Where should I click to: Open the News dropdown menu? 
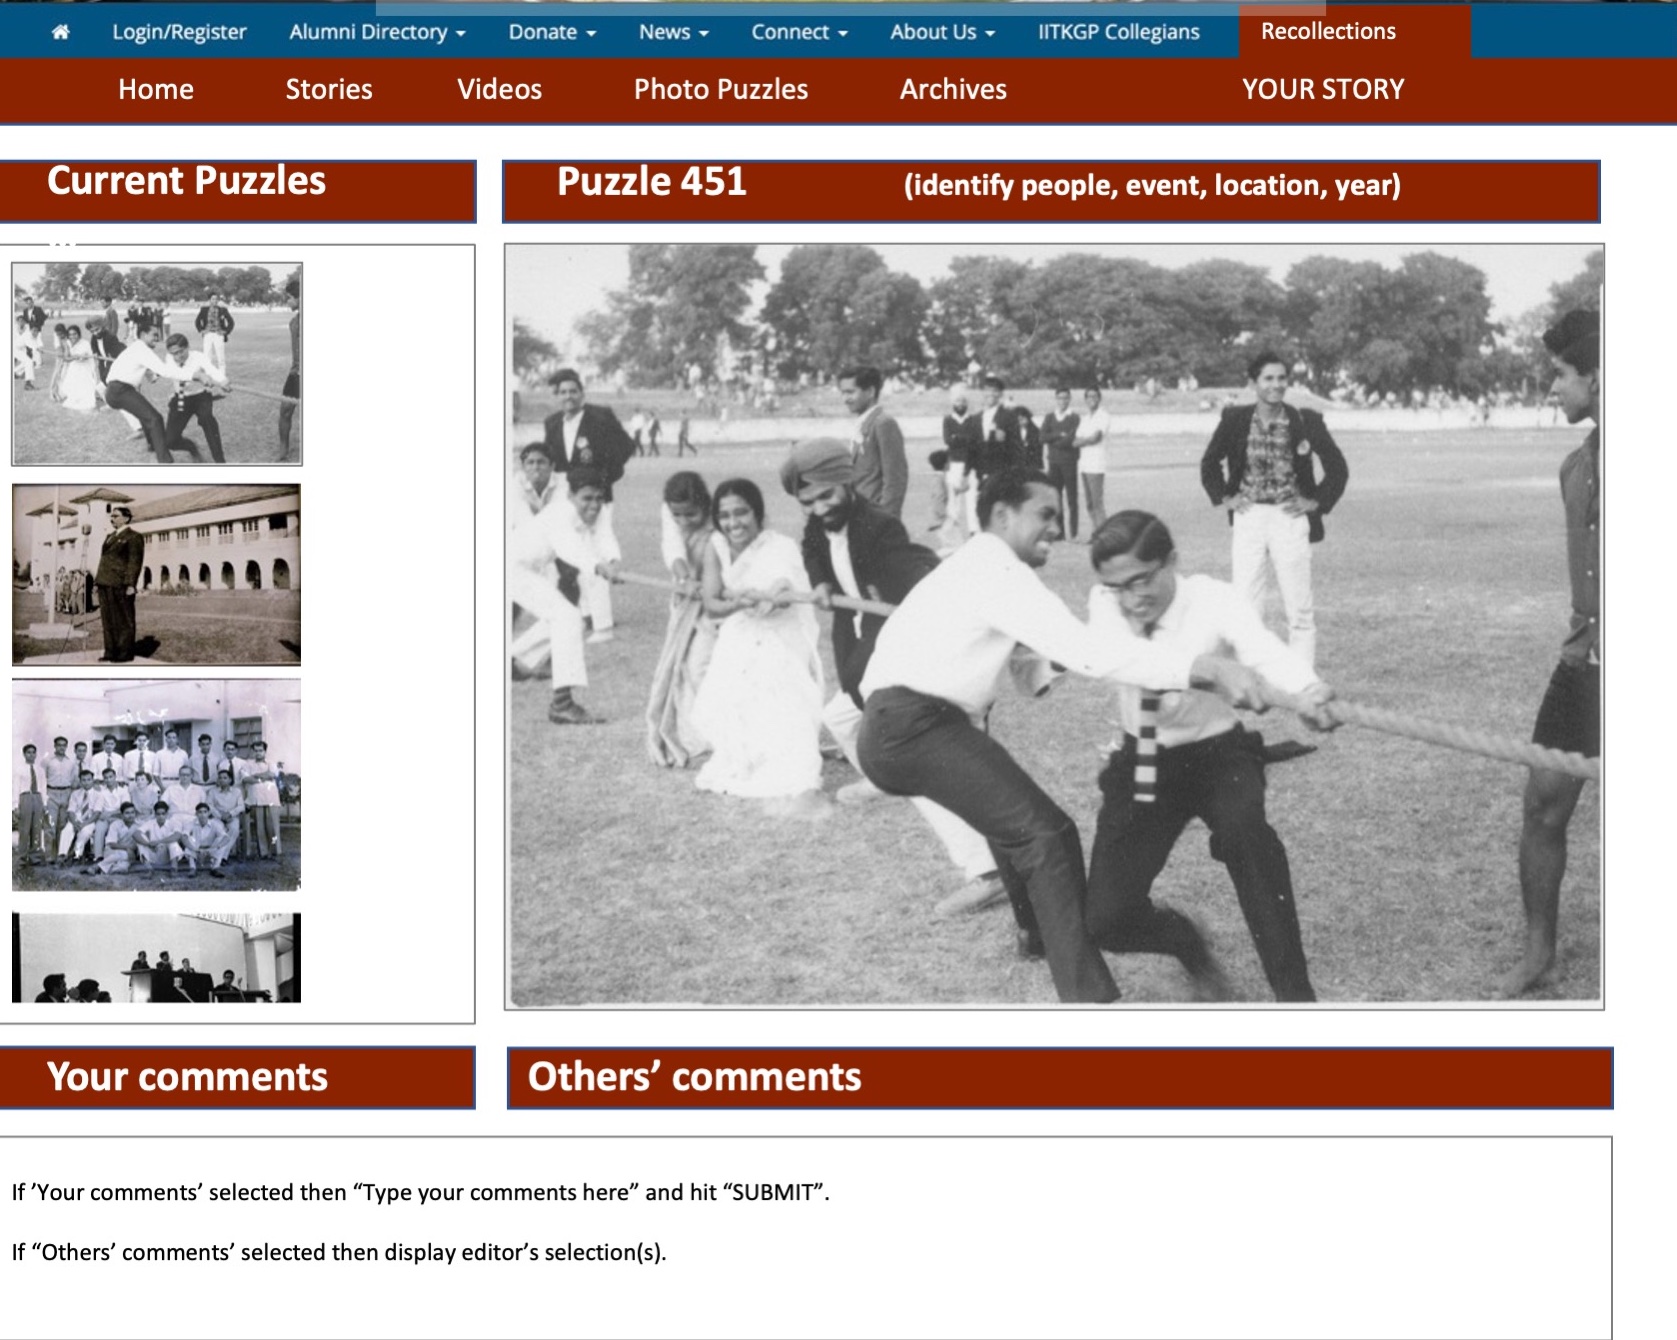click(674, 32)
